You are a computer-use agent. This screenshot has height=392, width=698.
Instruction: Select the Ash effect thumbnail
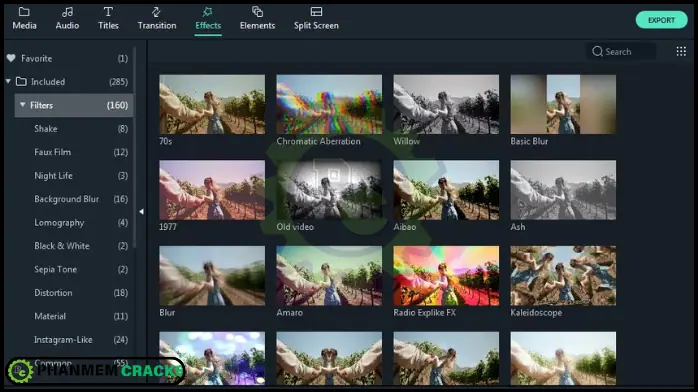(563, 190)
